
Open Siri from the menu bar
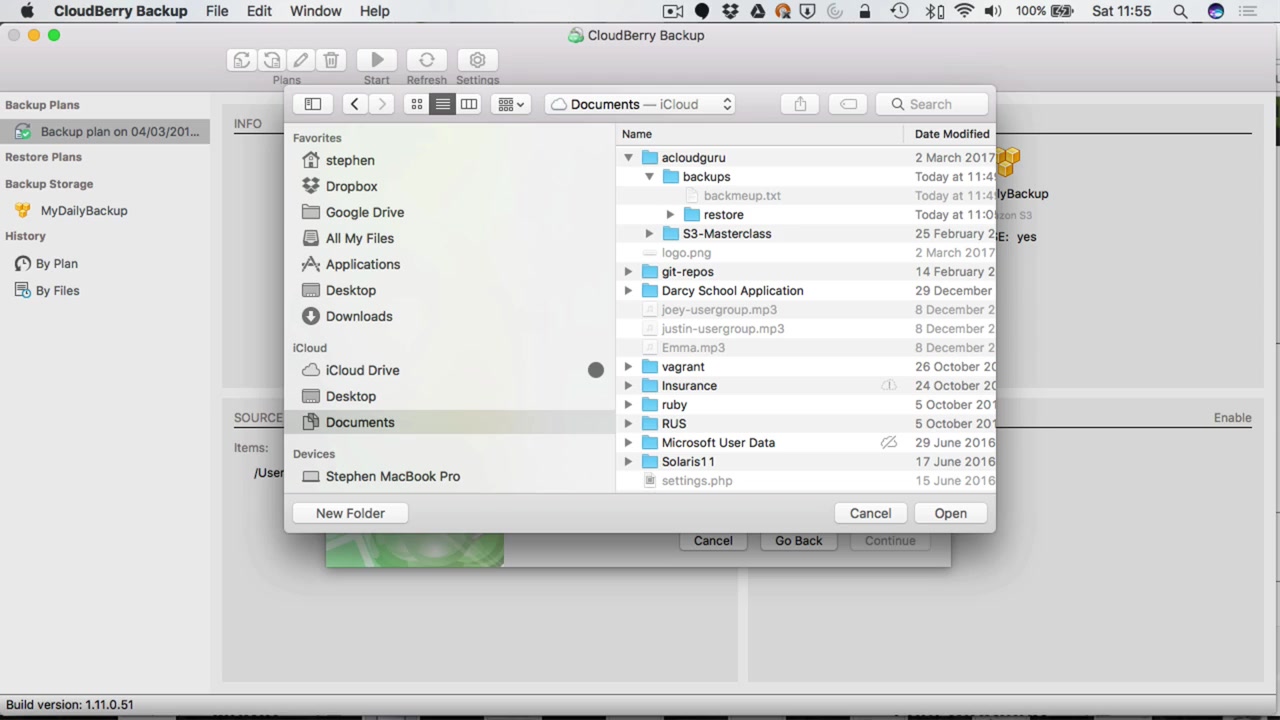(x=1216, y=11)
